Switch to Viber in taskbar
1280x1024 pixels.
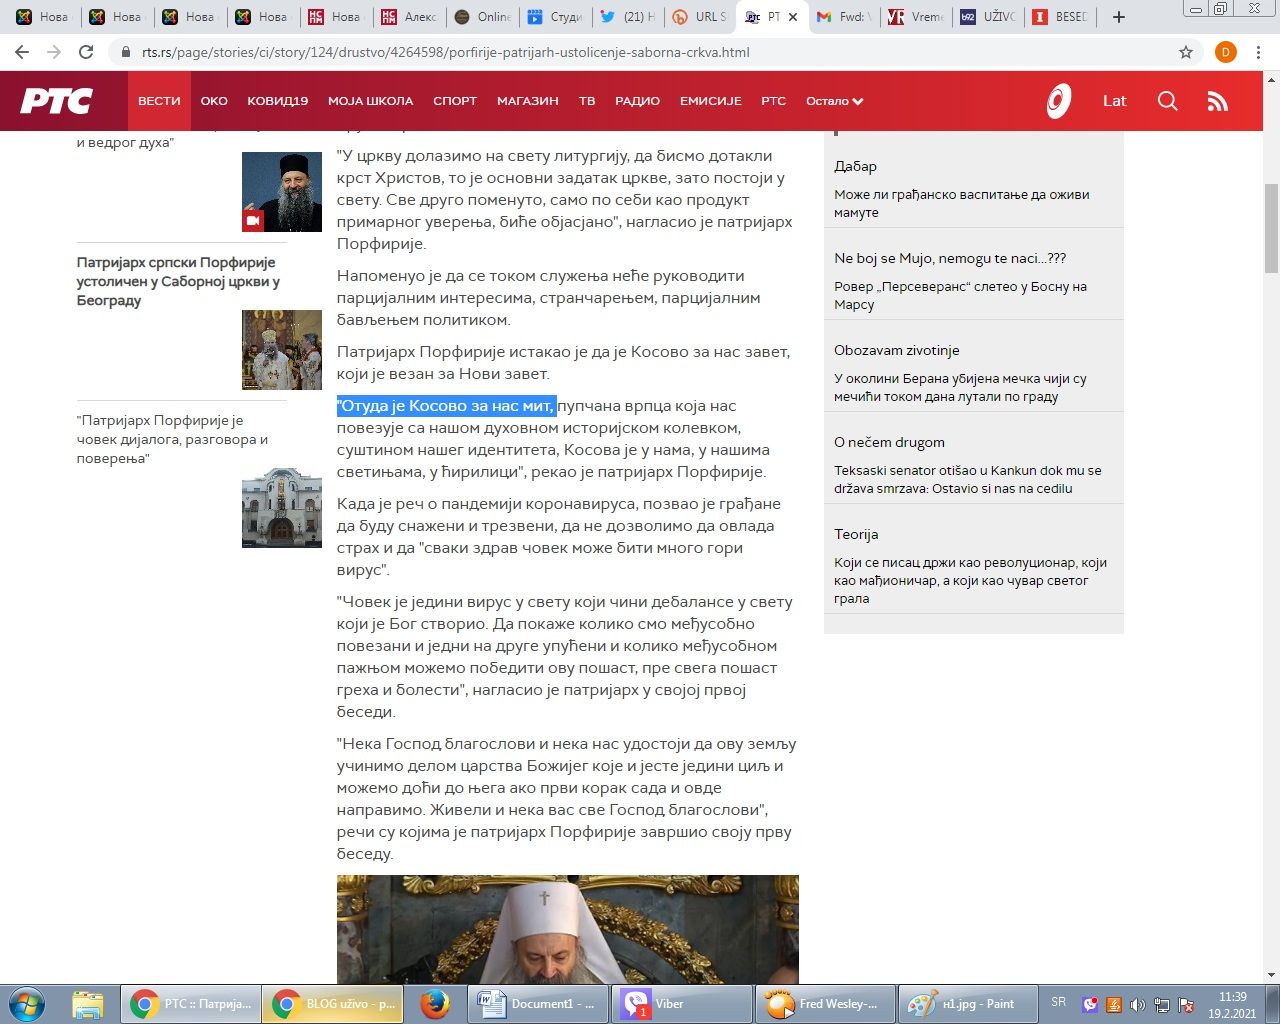tap(683, 1004)
